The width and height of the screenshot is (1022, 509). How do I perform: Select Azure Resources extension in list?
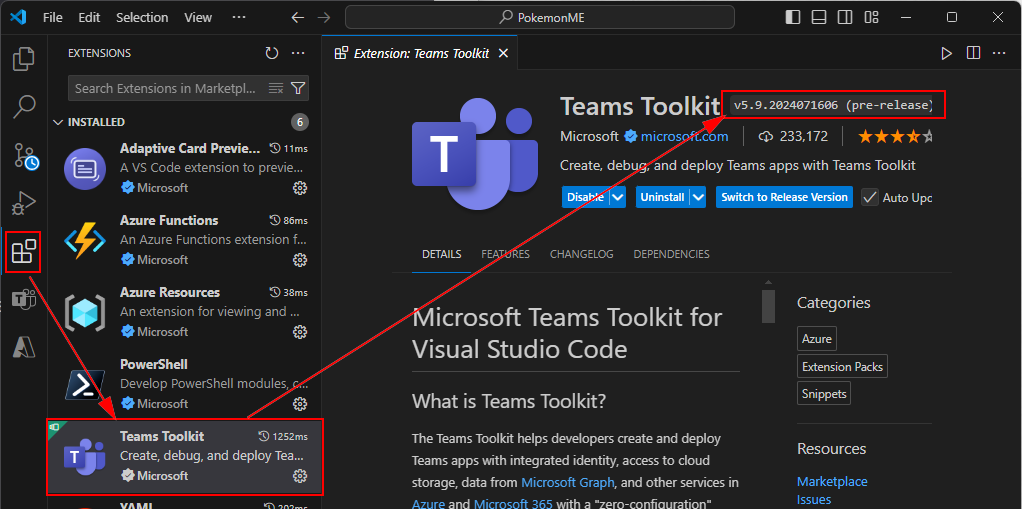pos(185,312)
